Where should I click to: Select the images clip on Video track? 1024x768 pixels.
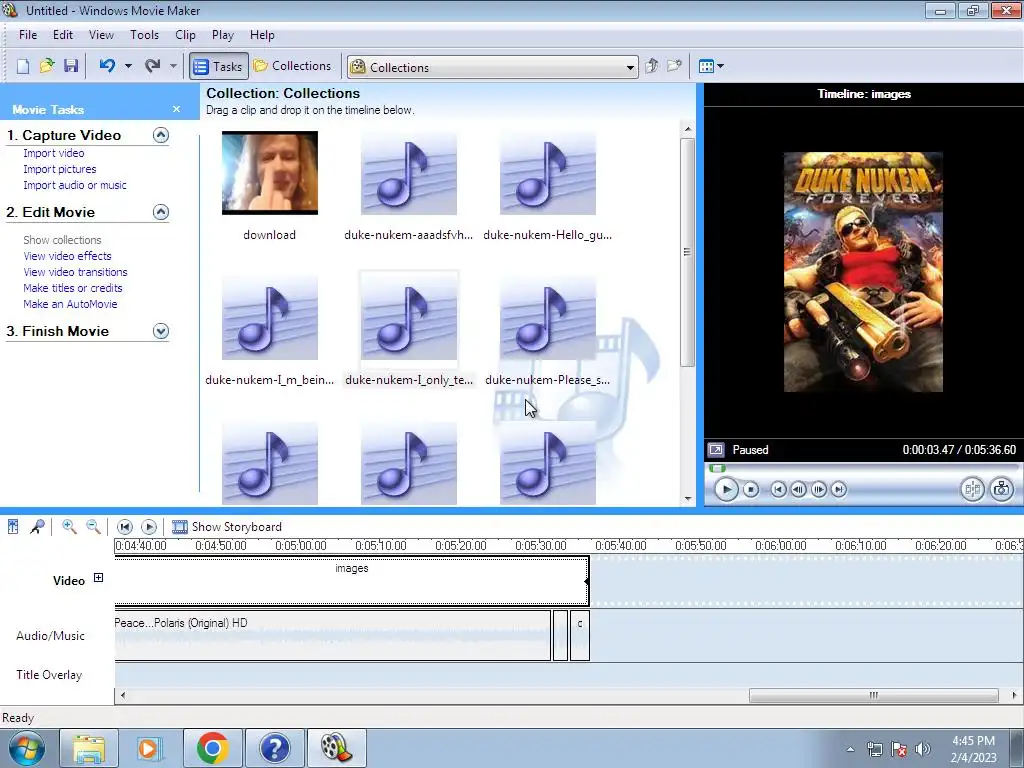pos(352,581)
